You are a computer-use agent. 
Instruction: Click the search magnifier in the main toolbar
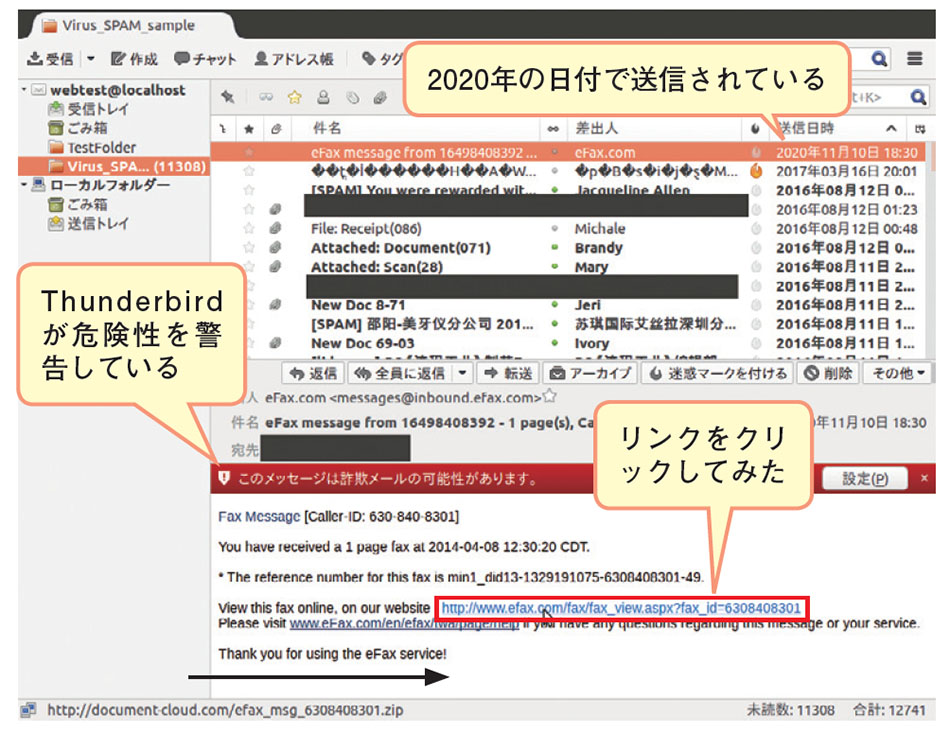[x=879, y=59]
